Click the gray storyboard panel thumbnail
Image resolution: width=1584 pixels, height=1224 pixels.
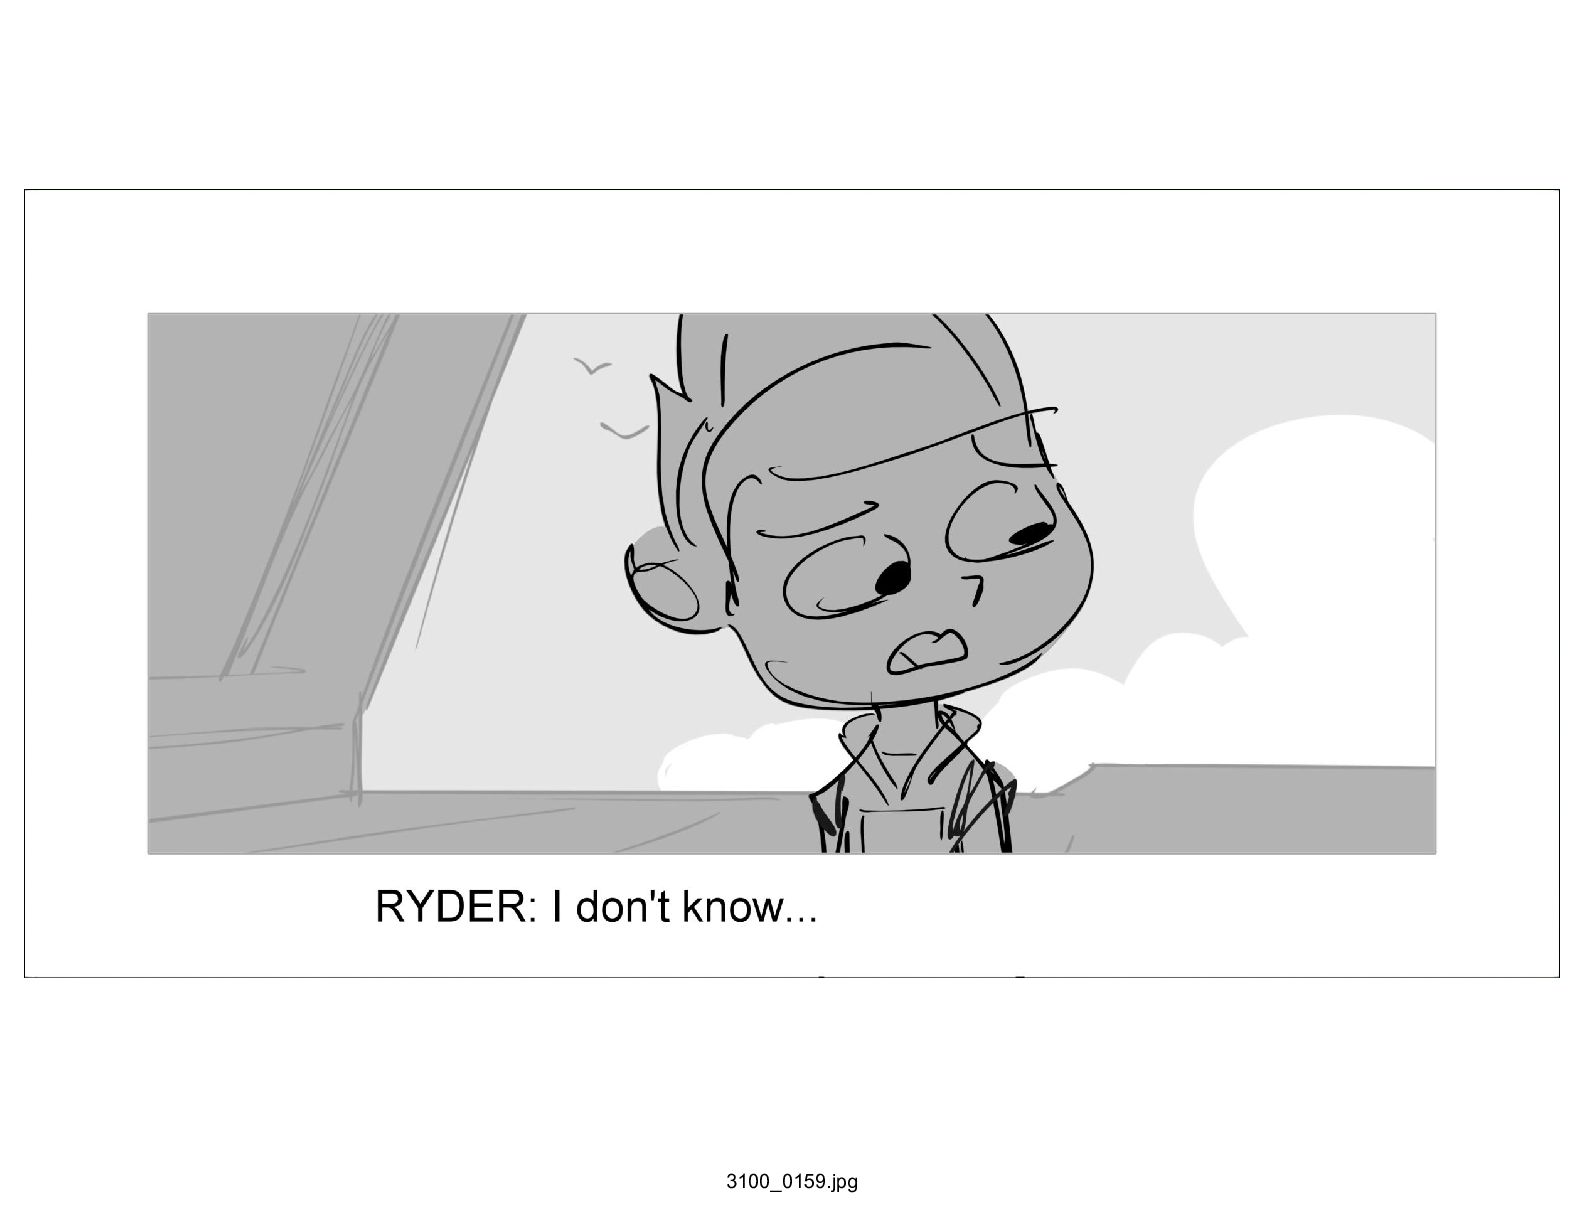[x=792, y=583]
